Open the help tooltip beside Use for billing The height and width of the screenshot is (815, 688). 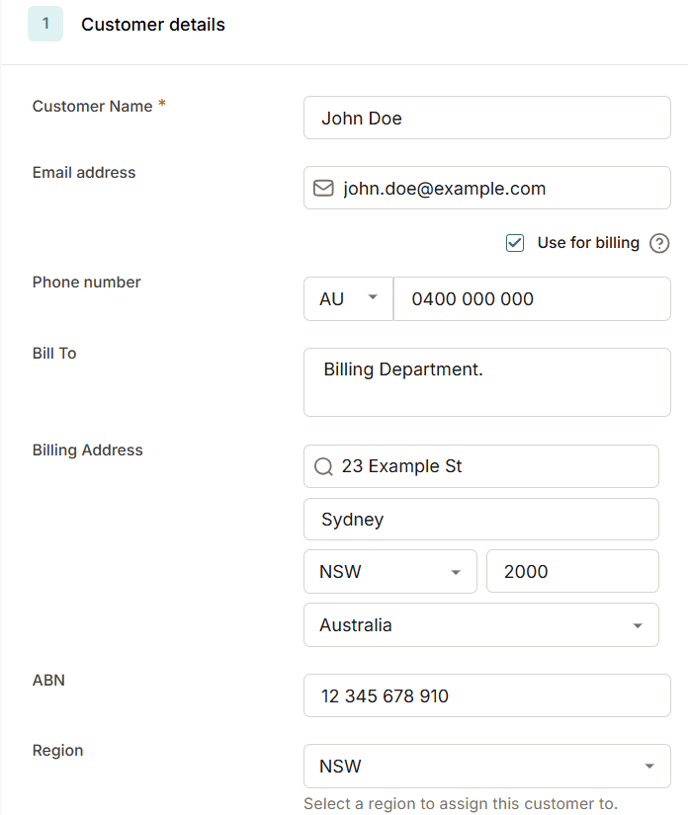pos(660,242)
